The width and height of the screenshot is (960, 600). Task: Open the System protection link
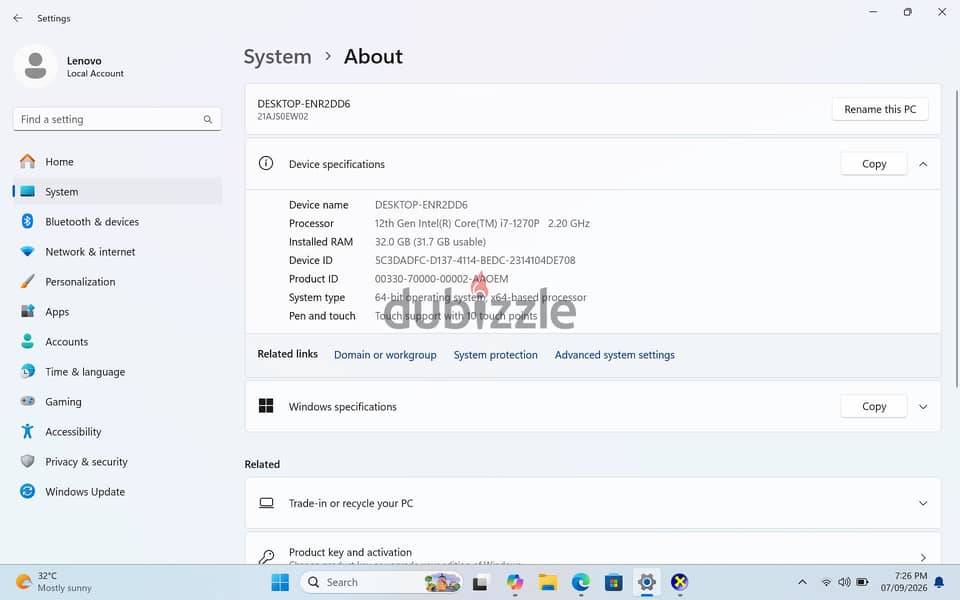pyautogui.click(x=495, y=354)
